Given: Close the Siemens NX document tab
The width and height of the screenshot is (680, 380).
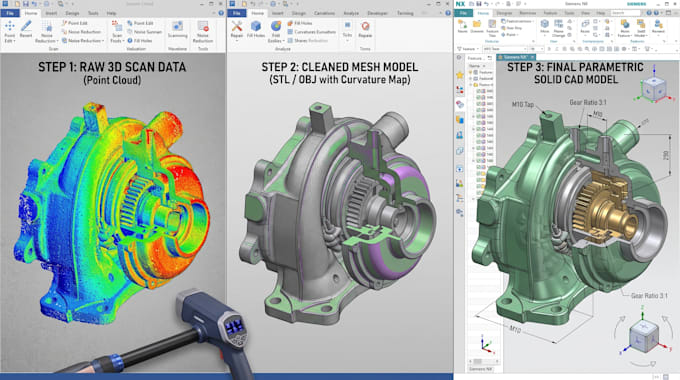Looking at the screenshot, I should pos(532,57).
